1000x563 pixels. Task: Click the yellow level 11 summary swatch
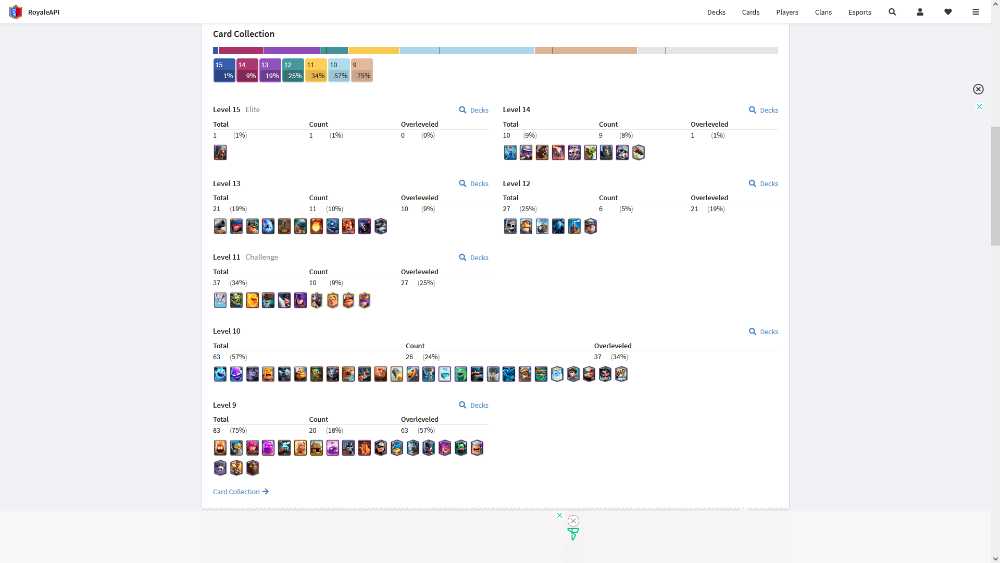click(316, 70)
